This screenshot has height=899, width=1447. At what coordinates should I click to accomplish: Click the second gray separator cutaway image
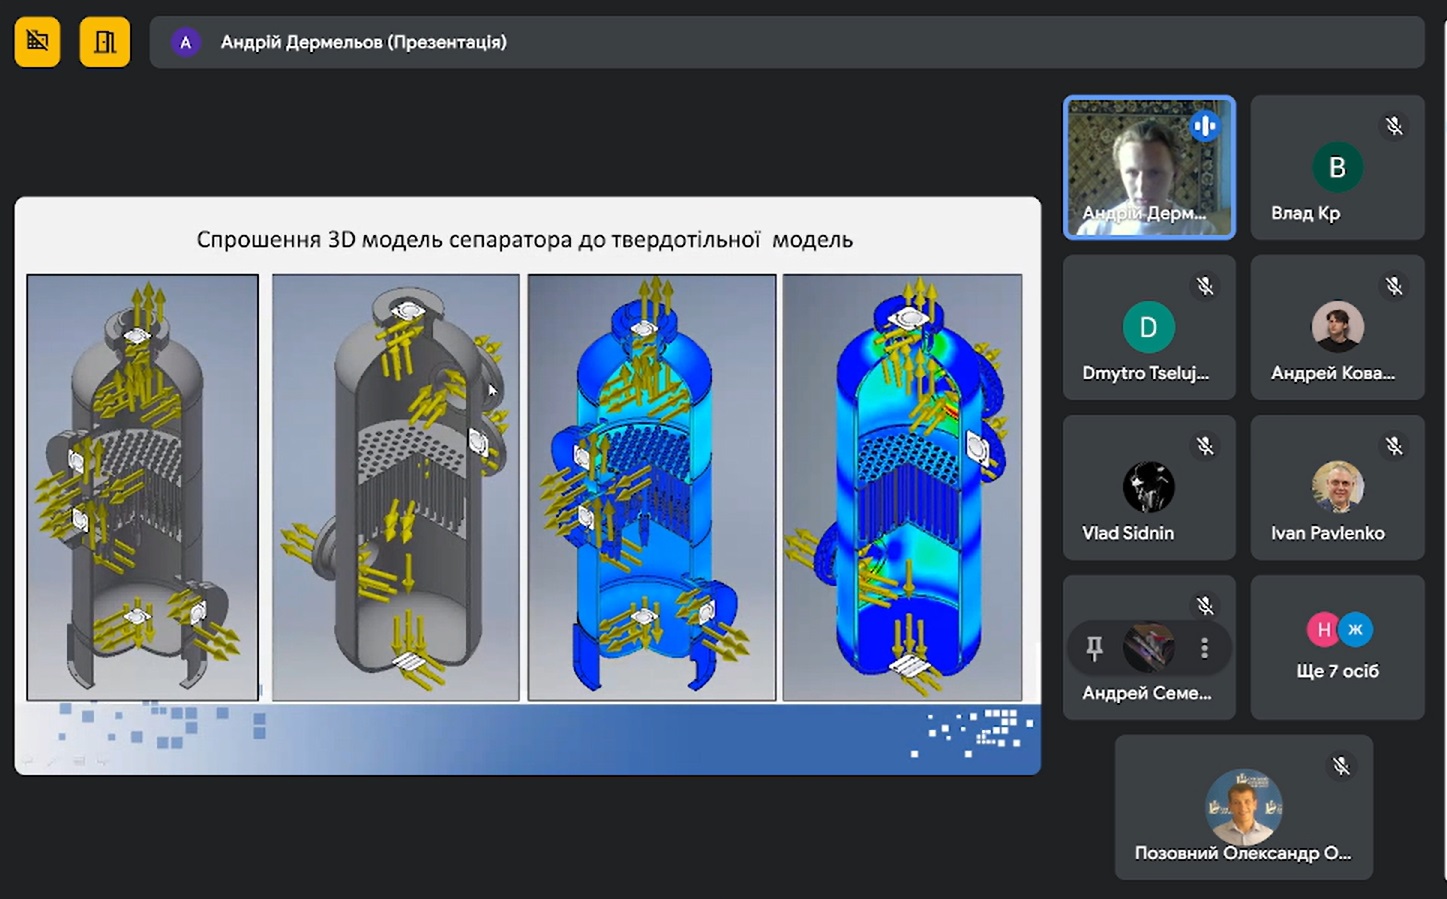396,487
